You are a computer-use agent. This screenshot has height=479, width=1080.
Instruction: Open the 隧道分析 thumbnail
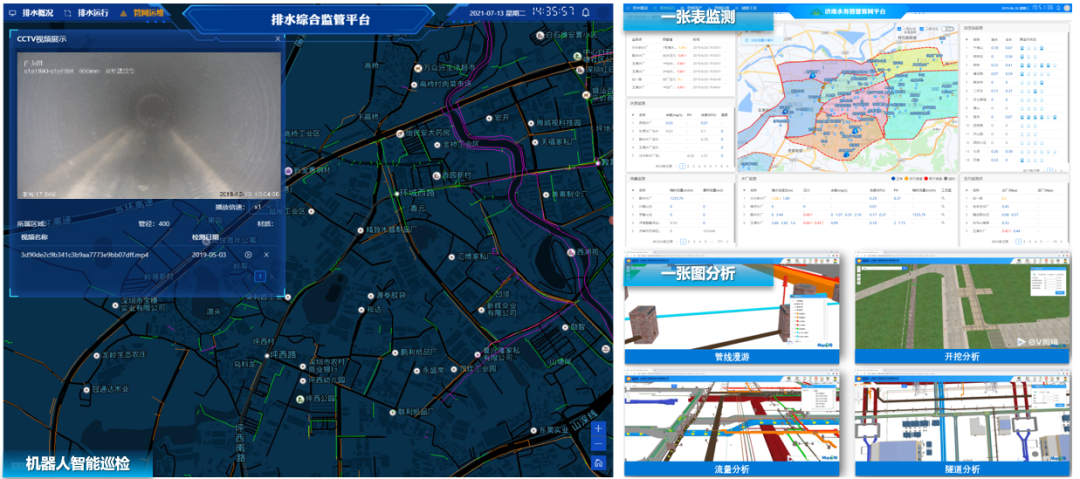962,424
